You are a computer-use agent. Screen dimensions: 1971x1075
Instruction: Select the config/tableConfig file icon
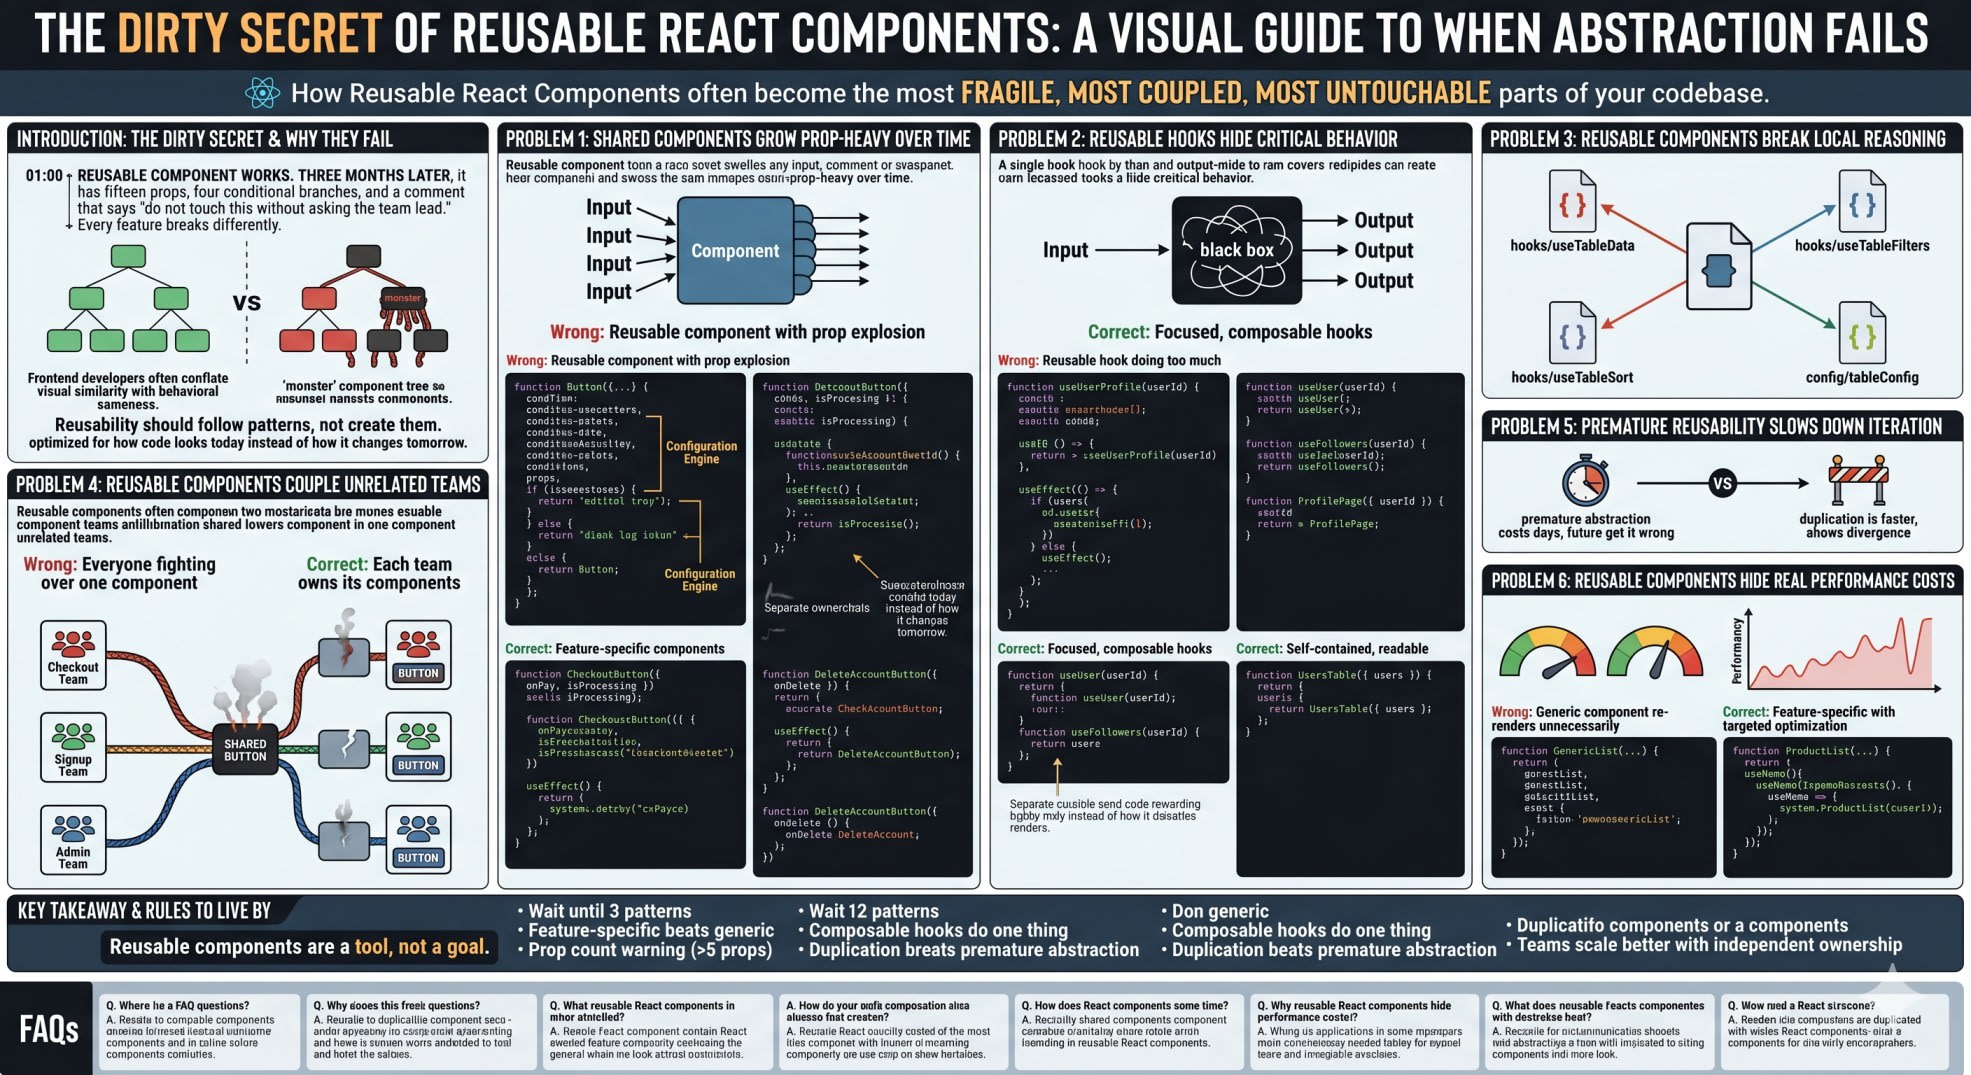pyautogui.click(x=1862, y=334)
